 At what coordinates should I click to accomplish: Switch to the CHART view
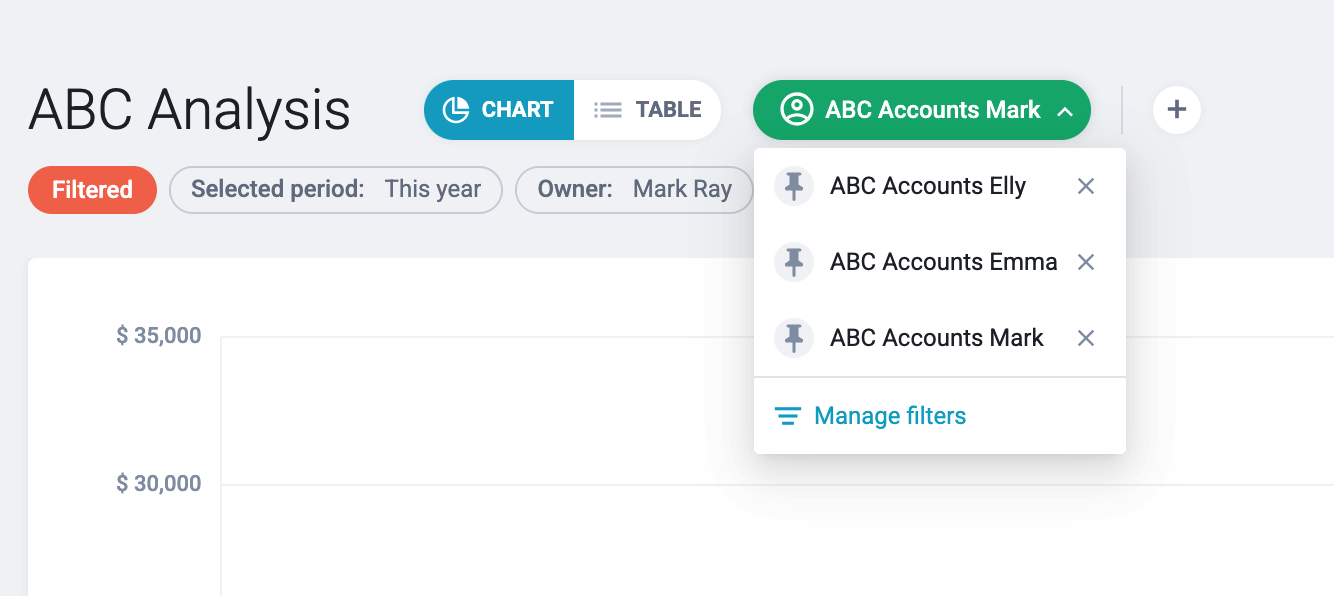[x=499, y=110]
